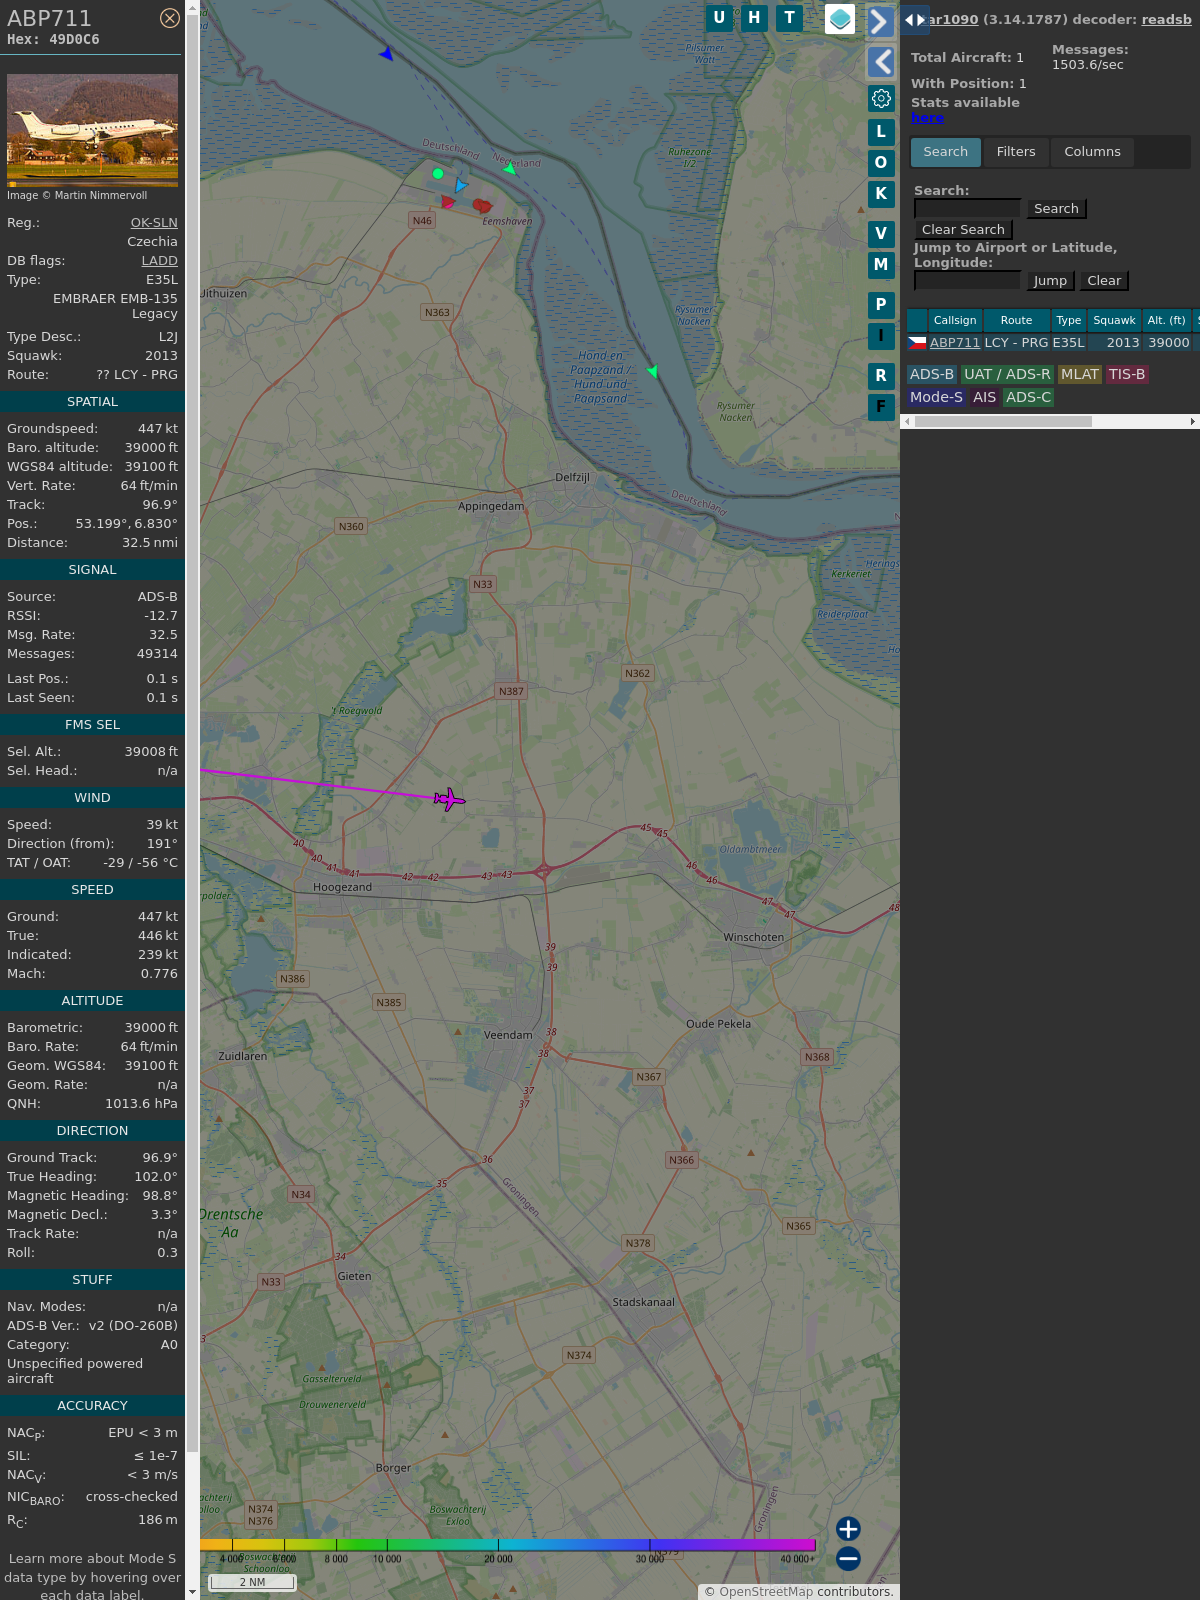Click the zoom out minus button

coord(848,1558)
